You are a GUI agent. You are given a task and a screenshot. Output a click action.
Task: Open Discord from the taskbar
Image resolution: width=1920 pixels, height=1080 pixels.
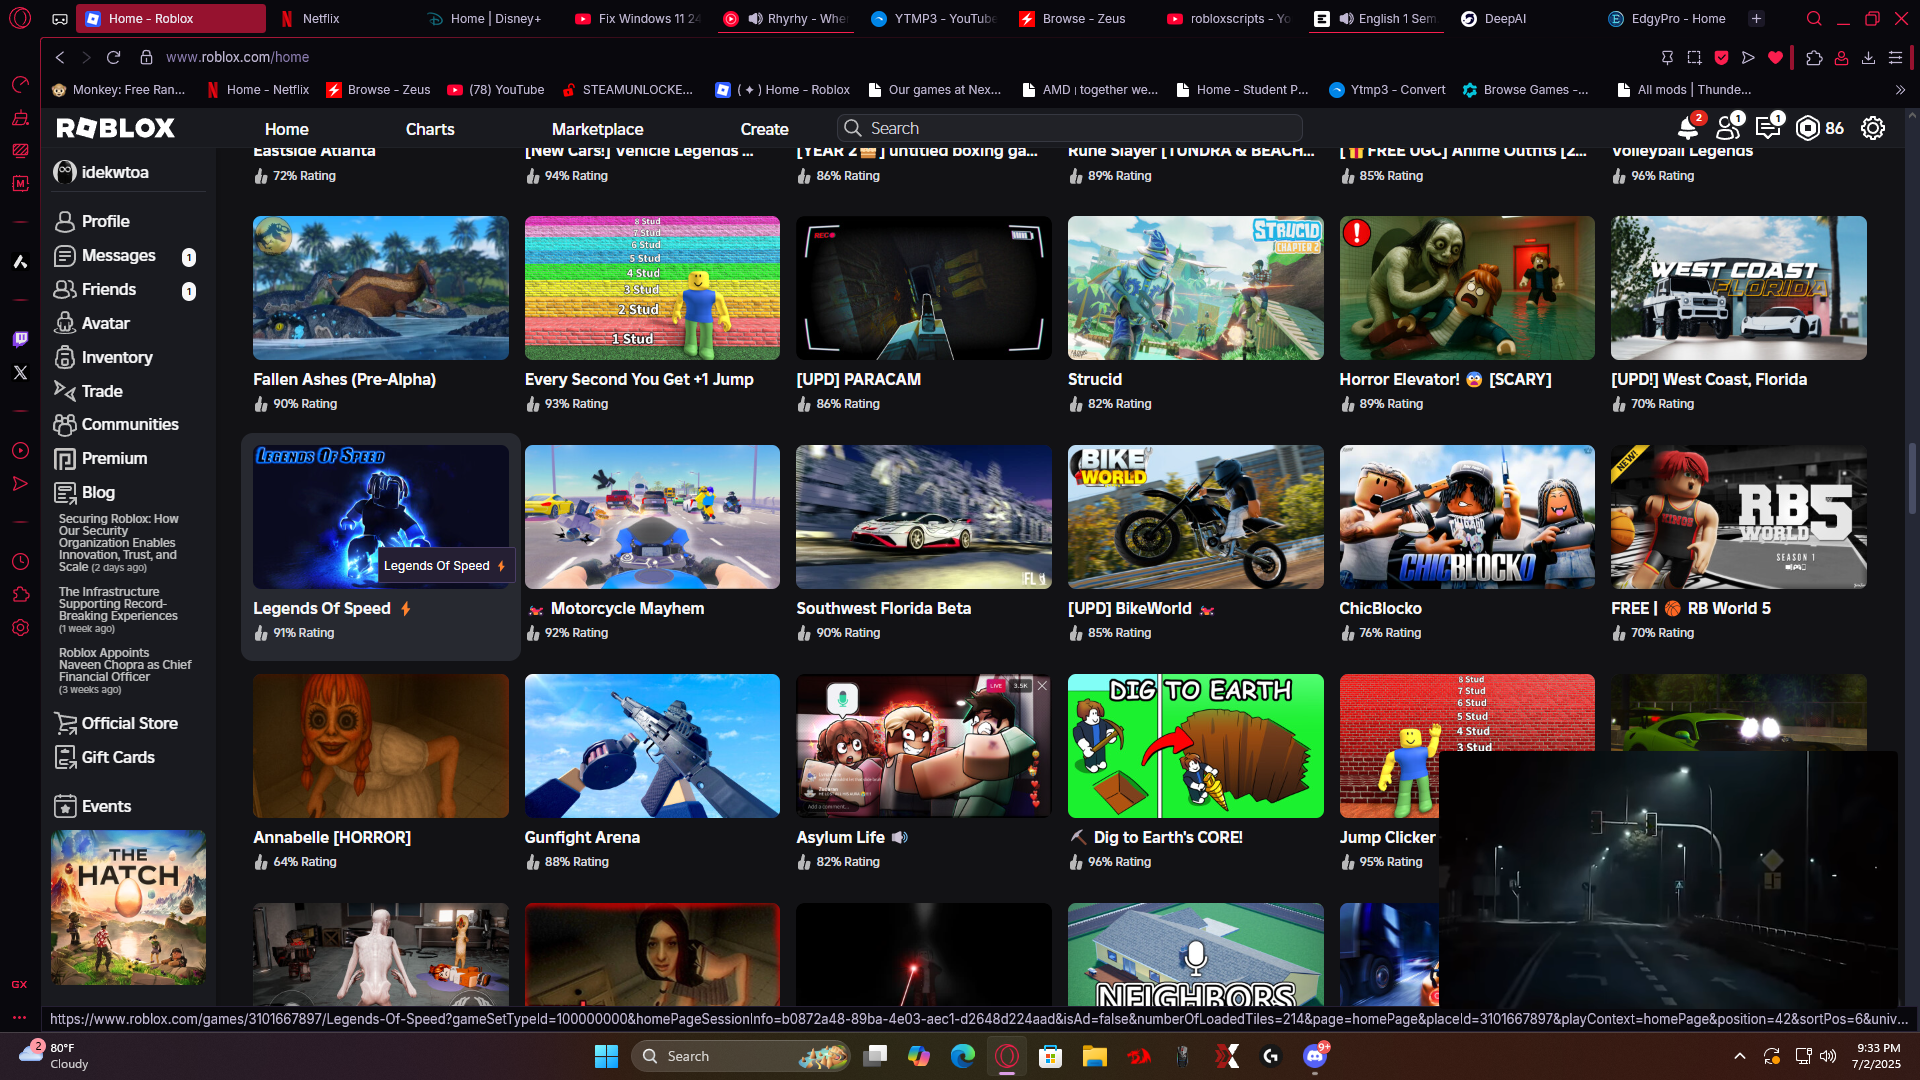pyautogui.click(x=1314, y=1056)
